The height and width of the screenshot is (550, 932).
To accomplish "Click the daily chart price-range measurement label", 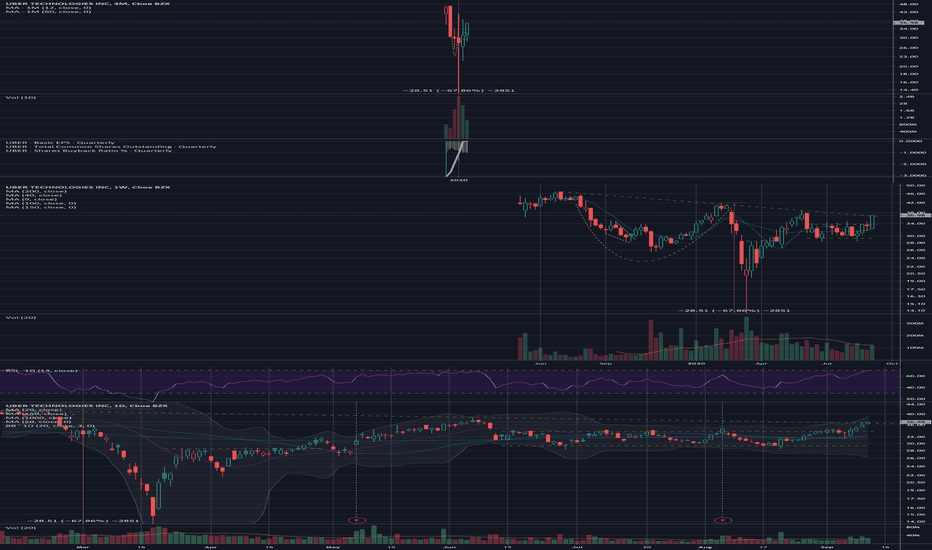I will (83, 520).
